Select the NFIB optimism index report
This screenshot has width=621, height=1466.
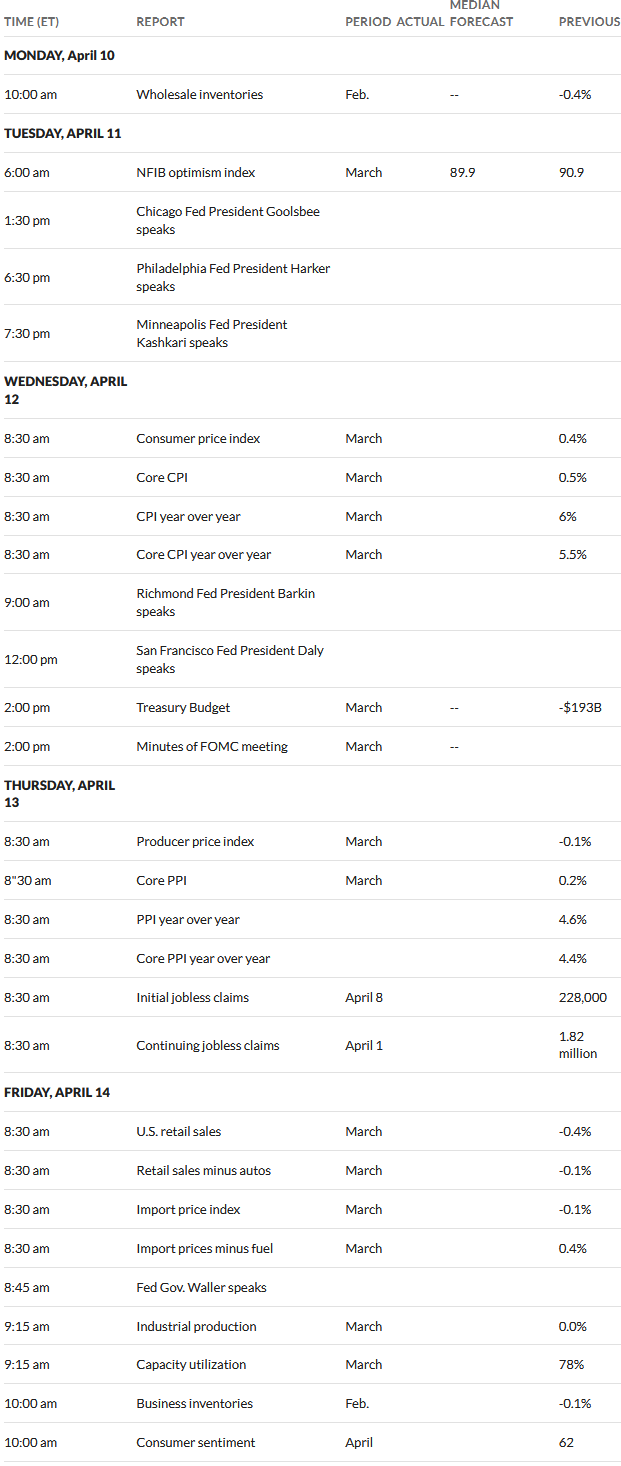[196, 173]
